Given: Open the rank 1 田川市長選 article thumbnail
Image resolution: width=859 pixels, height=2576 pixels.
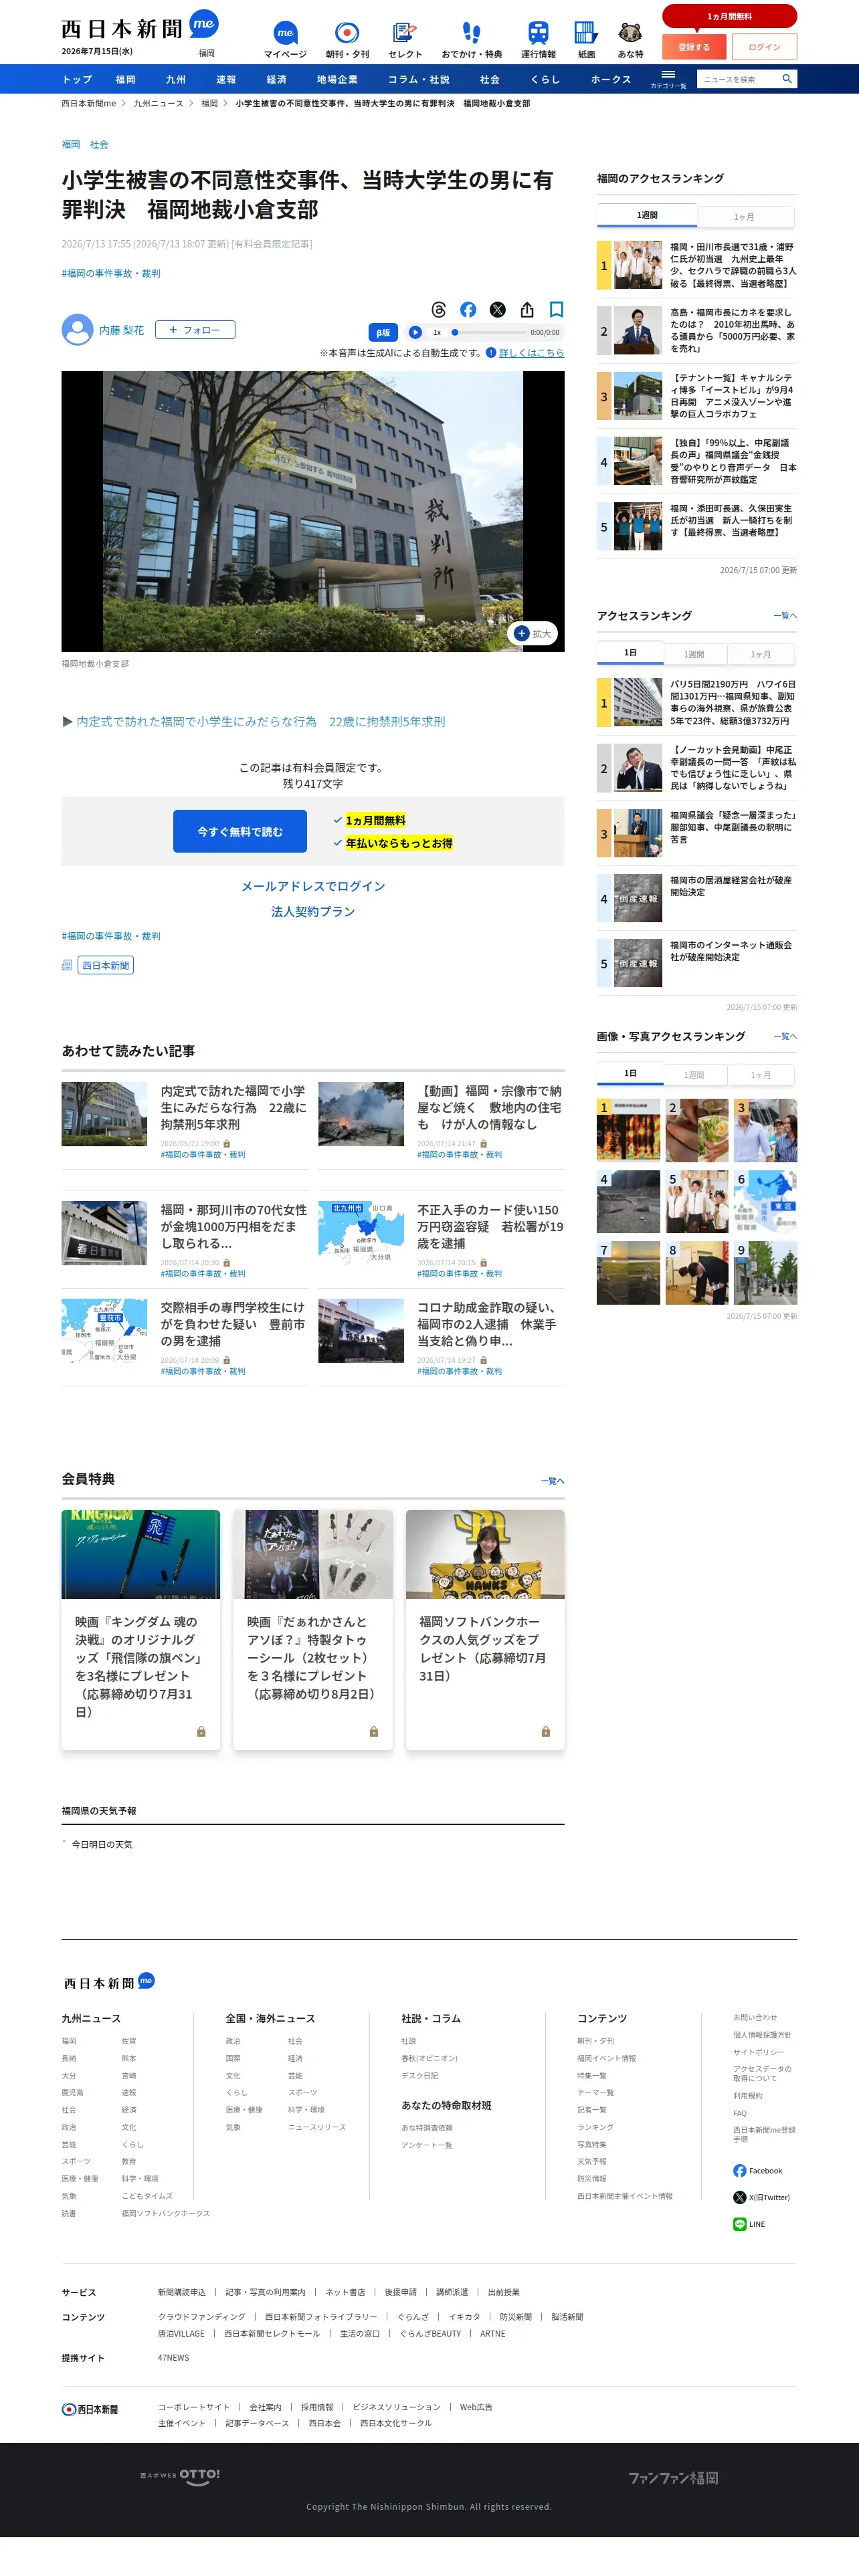Looking at the screenshot, I should (x=638, y=265).
